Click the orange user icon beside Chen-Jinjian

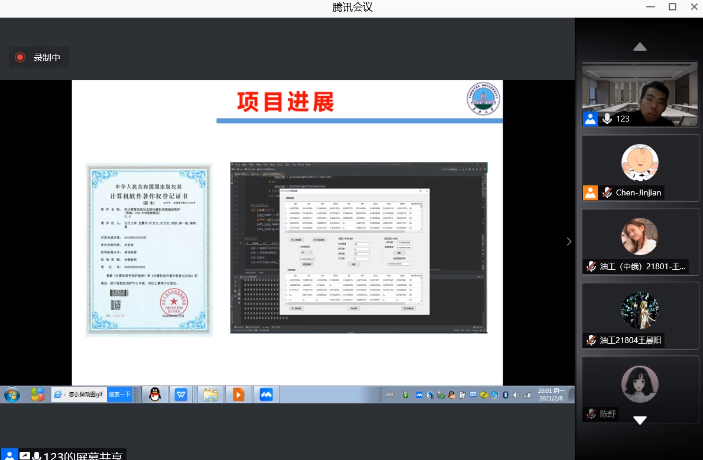point(591,193)
